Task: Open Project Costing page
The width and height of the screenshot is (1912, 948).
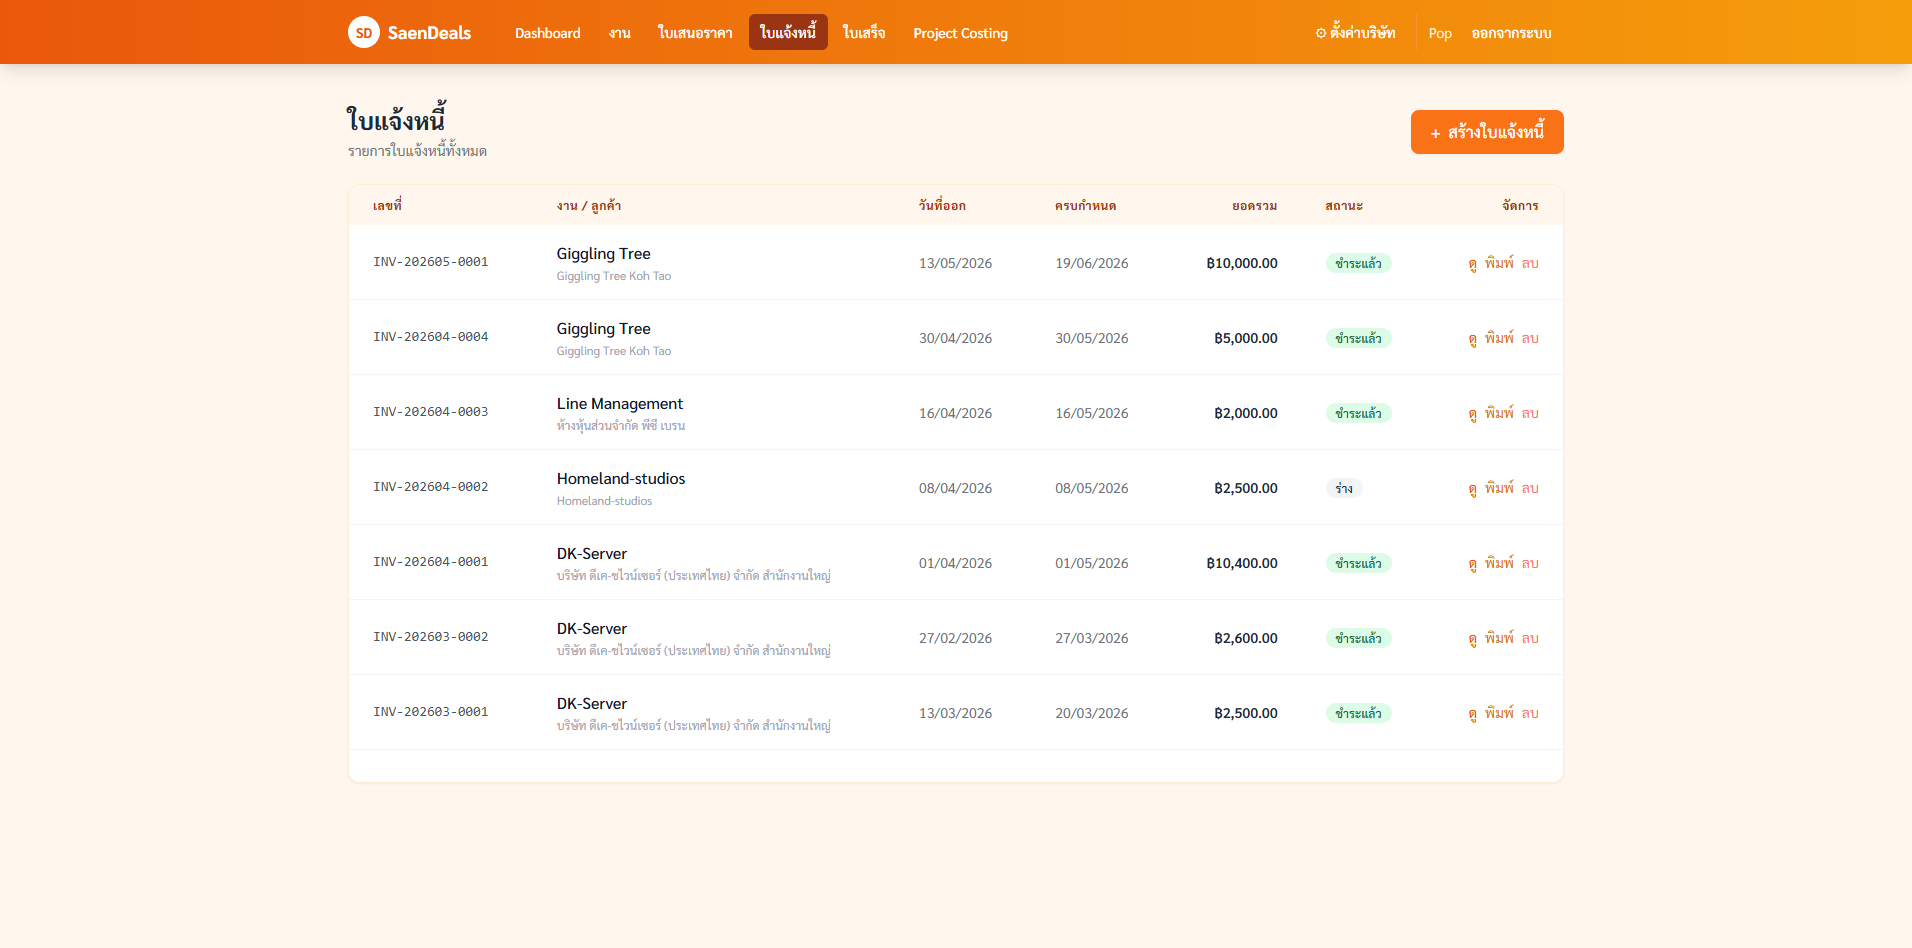Action: click(x=960, y=33)
